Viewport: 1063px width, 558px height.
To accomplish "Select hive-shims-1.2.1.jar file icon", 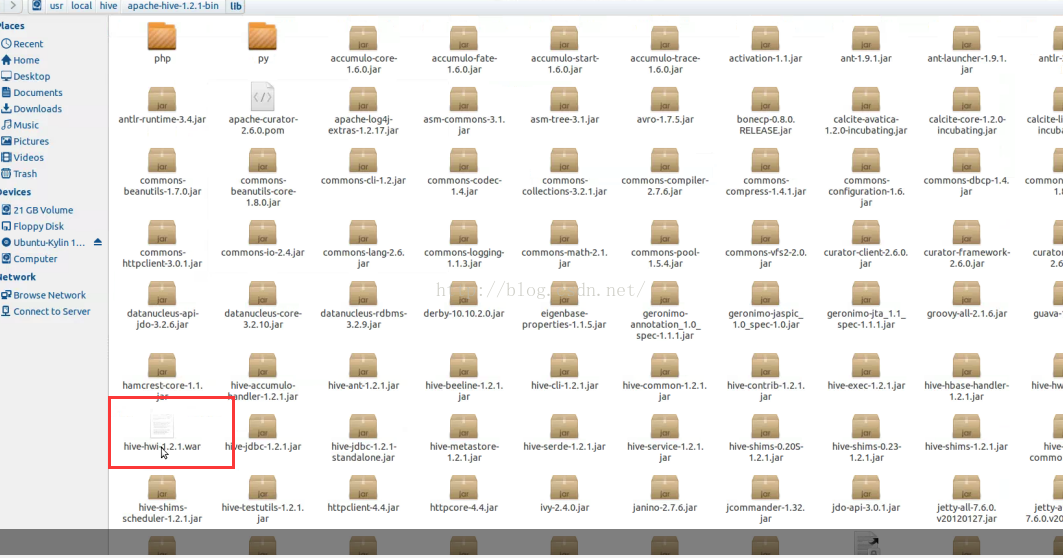I will (x=966, y=426).
